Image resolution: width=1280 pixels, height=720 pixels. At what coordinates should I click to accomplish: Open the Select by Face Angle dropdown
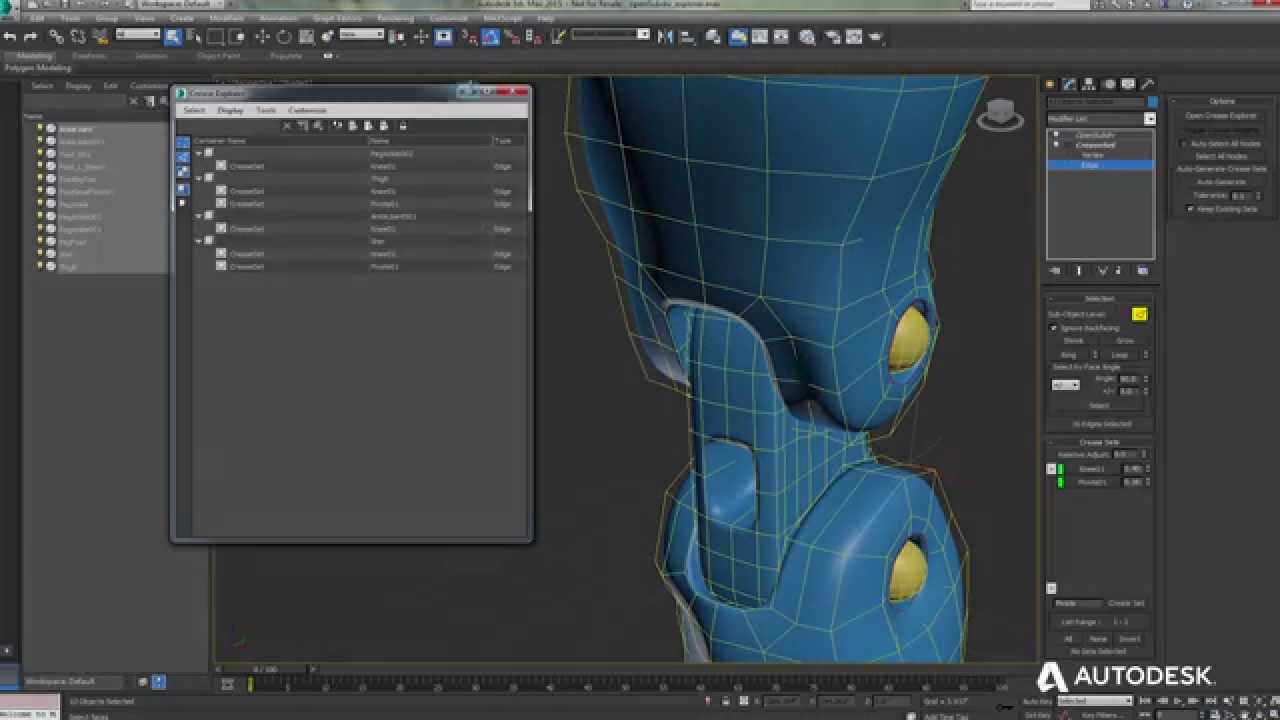(x=1066, y=385)
